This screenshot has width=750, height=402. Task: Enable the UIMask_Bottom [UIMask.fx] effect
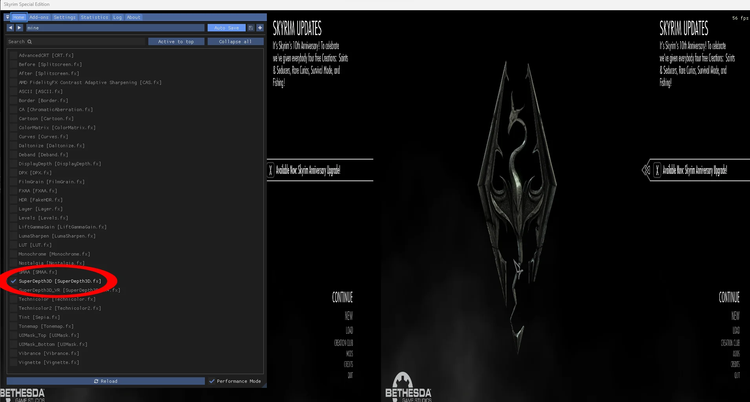click(x=13, y=344)
